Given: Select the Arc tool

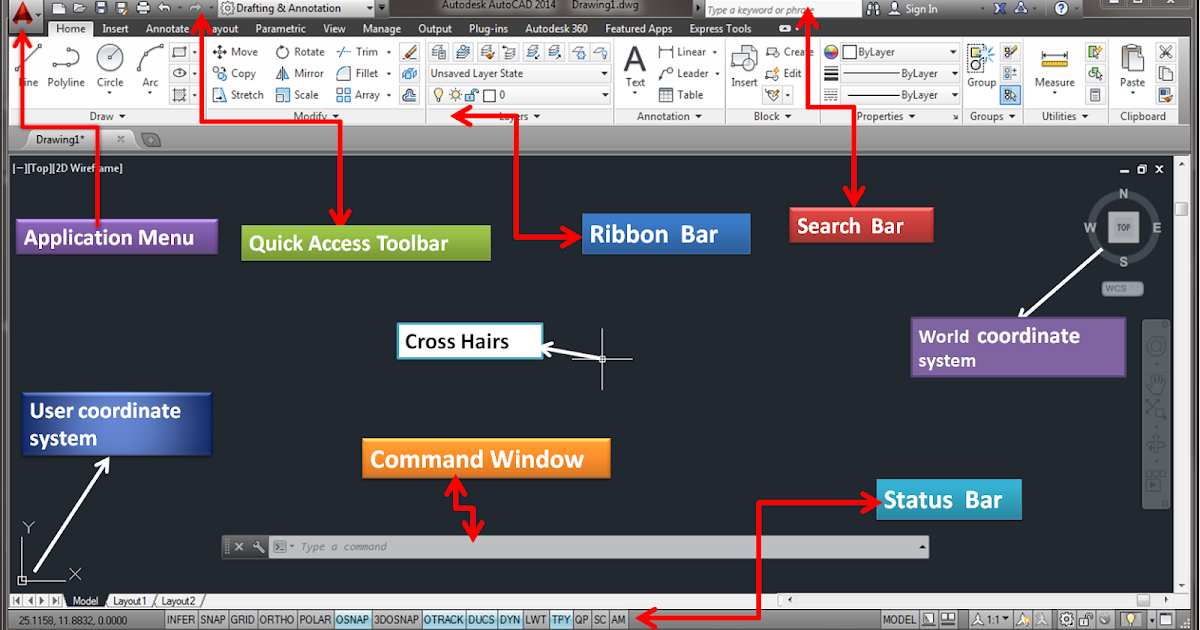Looking at the screenshot, I should (x=150, y=67).
